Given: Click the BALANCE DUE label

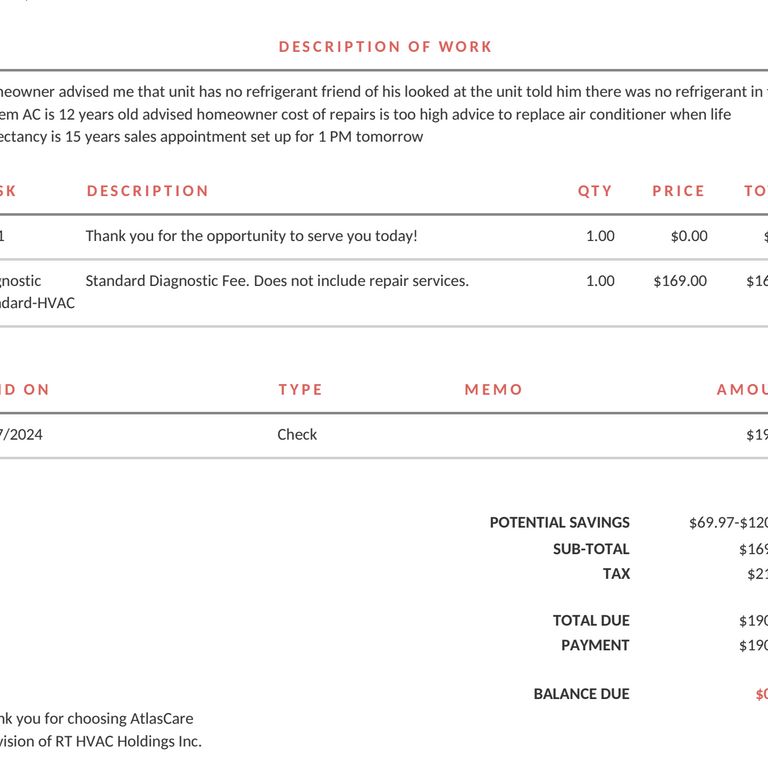Looking at the screenshot, I should click(x=581, y=694).
